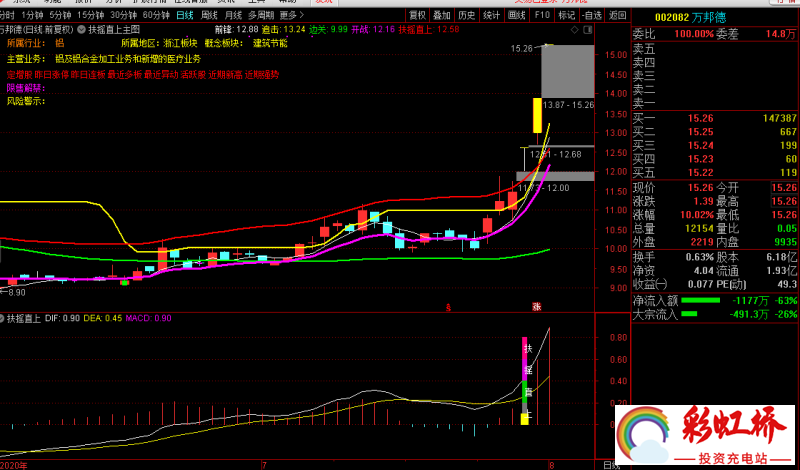Open the 统计 statistics button
The height and width of the screenshot is (470, 800).
(x=492, y=15)
